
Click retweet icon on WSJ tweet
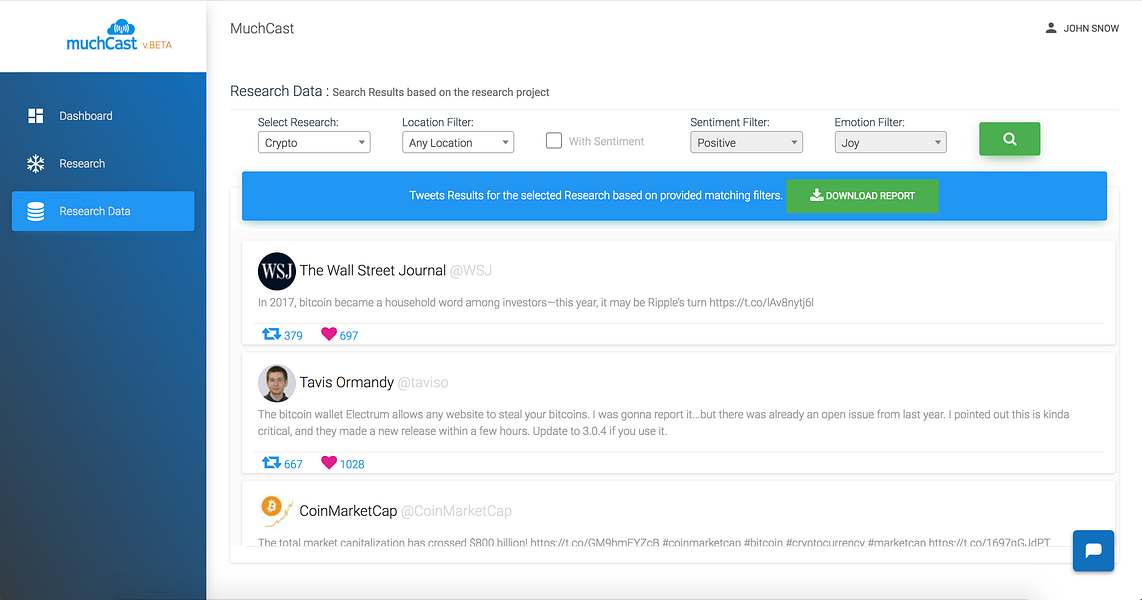click(x=271, y=334)
